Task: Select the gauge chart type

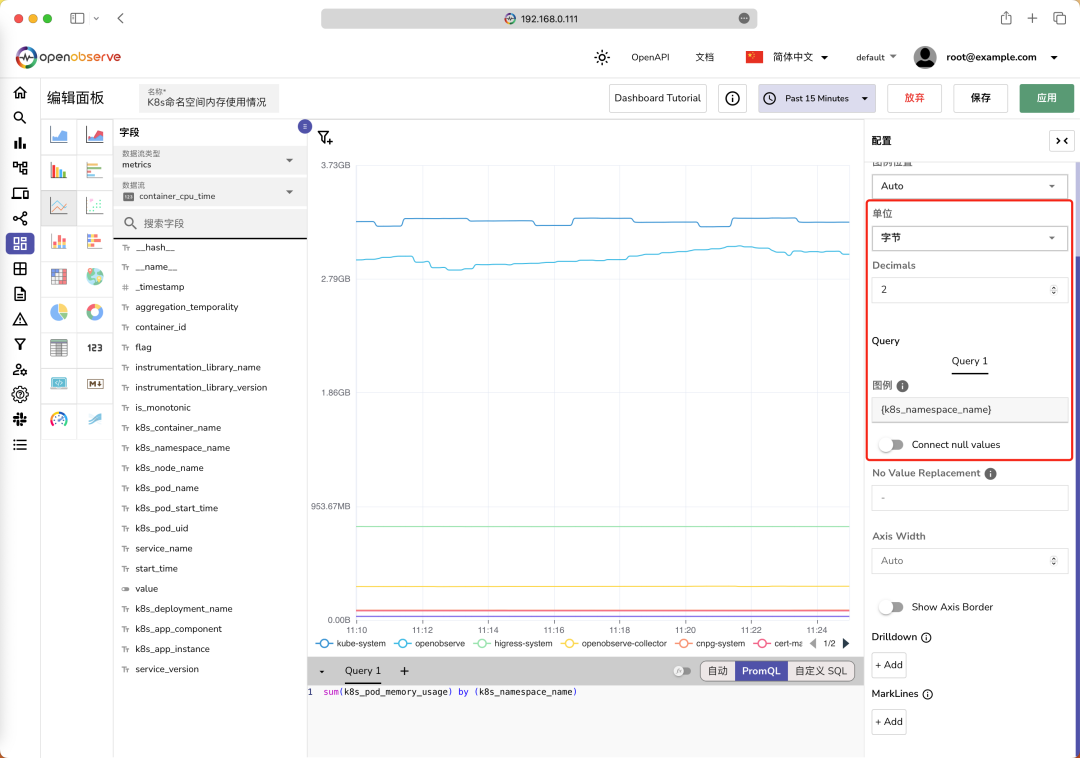Action: [x=59, y=419]
